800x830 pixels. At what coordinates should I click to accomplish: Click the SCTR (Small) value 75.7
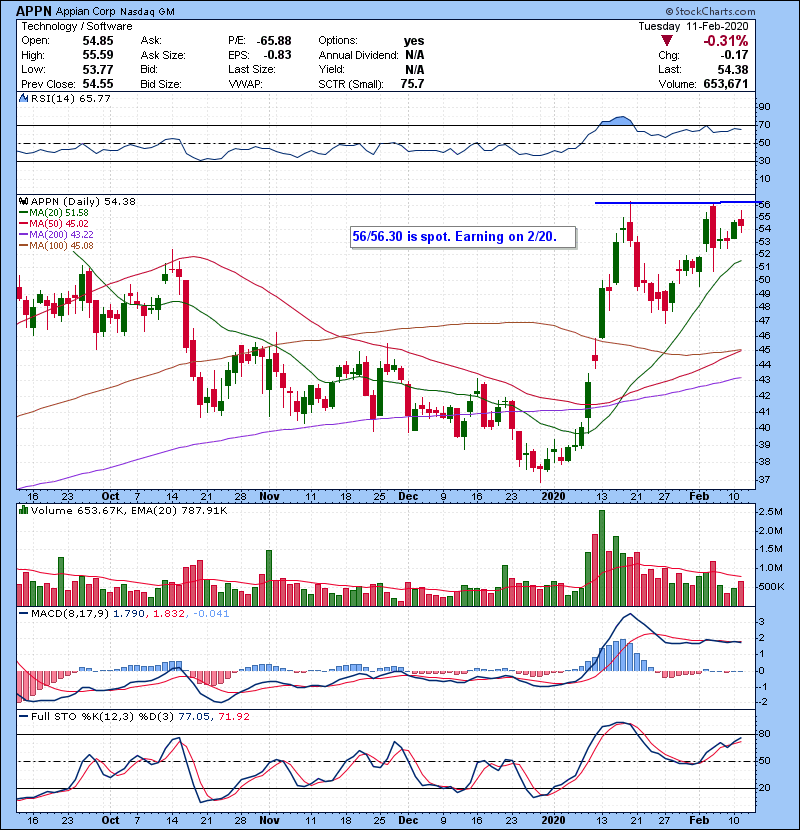pos(412,84)
